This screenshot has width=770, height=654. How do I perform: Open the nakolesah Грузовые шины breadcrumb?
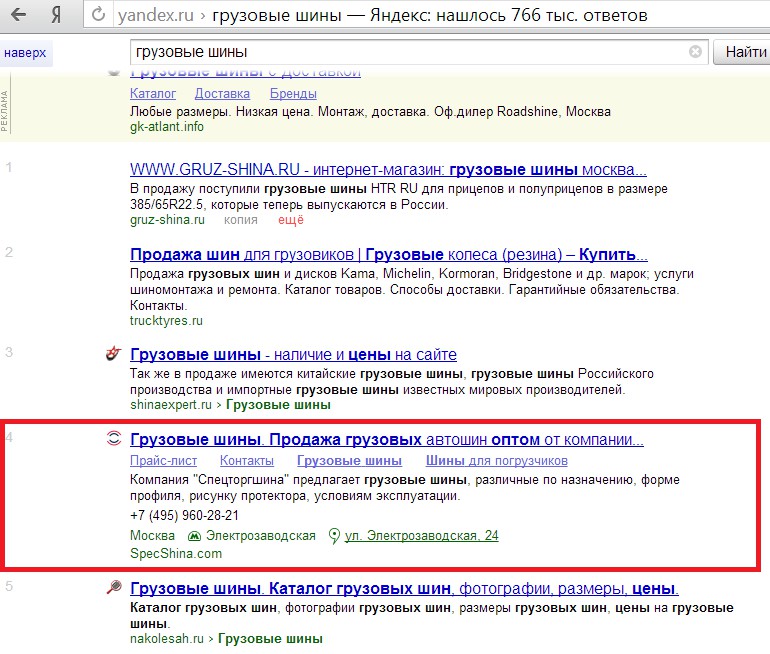click(270, 638)
